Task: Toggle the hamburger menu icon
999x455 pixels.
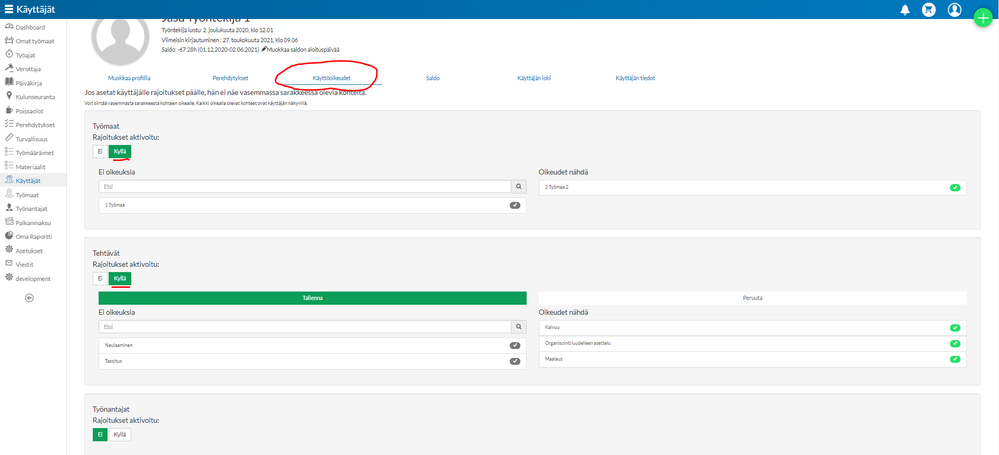Action: click(8, 9)
